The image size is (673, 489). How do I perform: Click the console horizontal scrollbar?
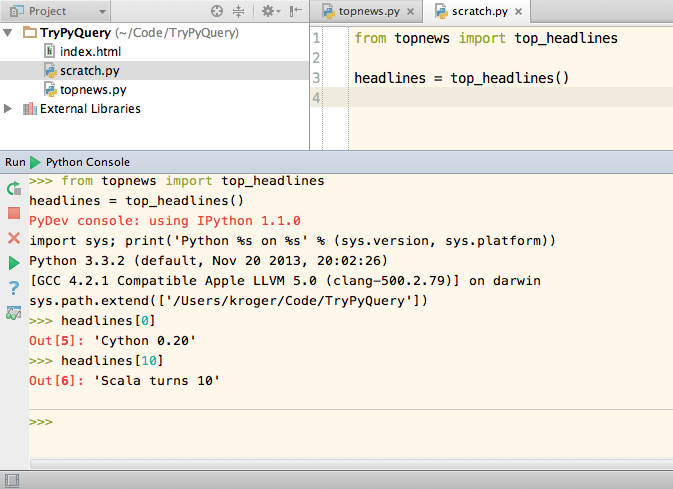pyautogui.click(x=351, y=464)
